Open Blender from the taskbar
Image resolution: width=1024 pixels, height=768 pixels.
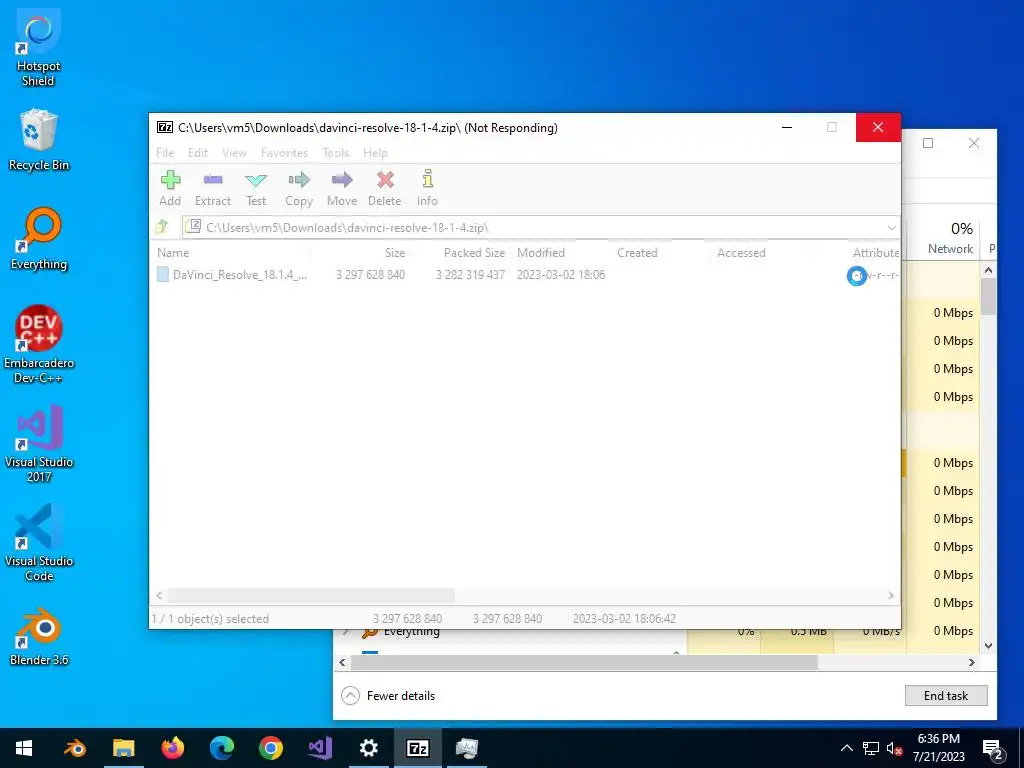pyautogui.click(x=74, y=748)
